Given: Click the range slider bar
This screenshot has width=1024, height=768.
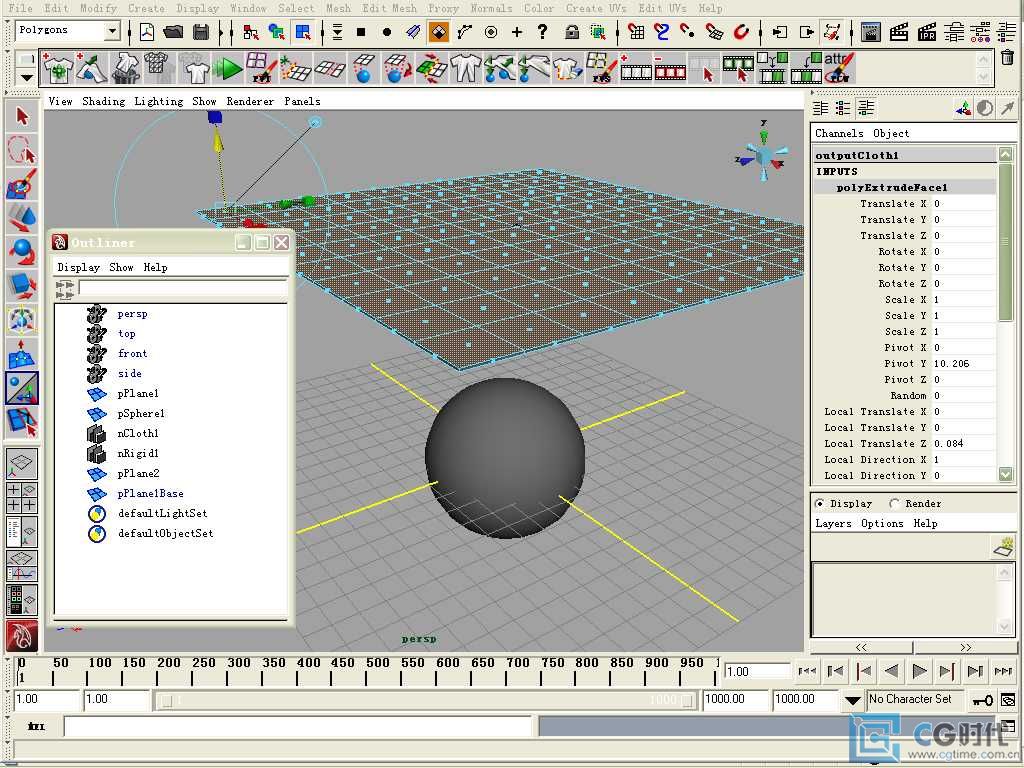Looking at the screenshot, I should (427, 700).
